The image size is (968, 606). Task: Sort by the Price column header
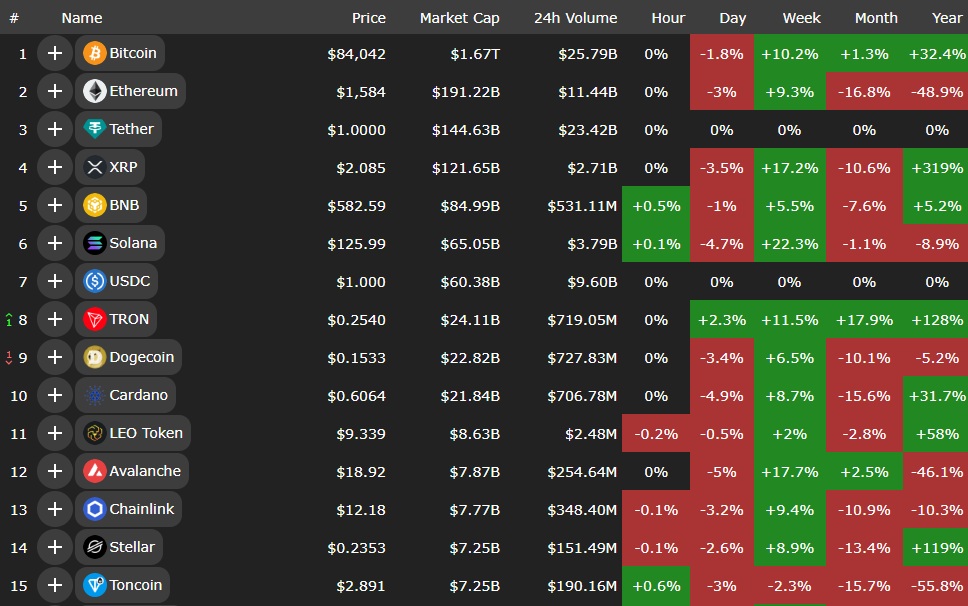[368, 18]
